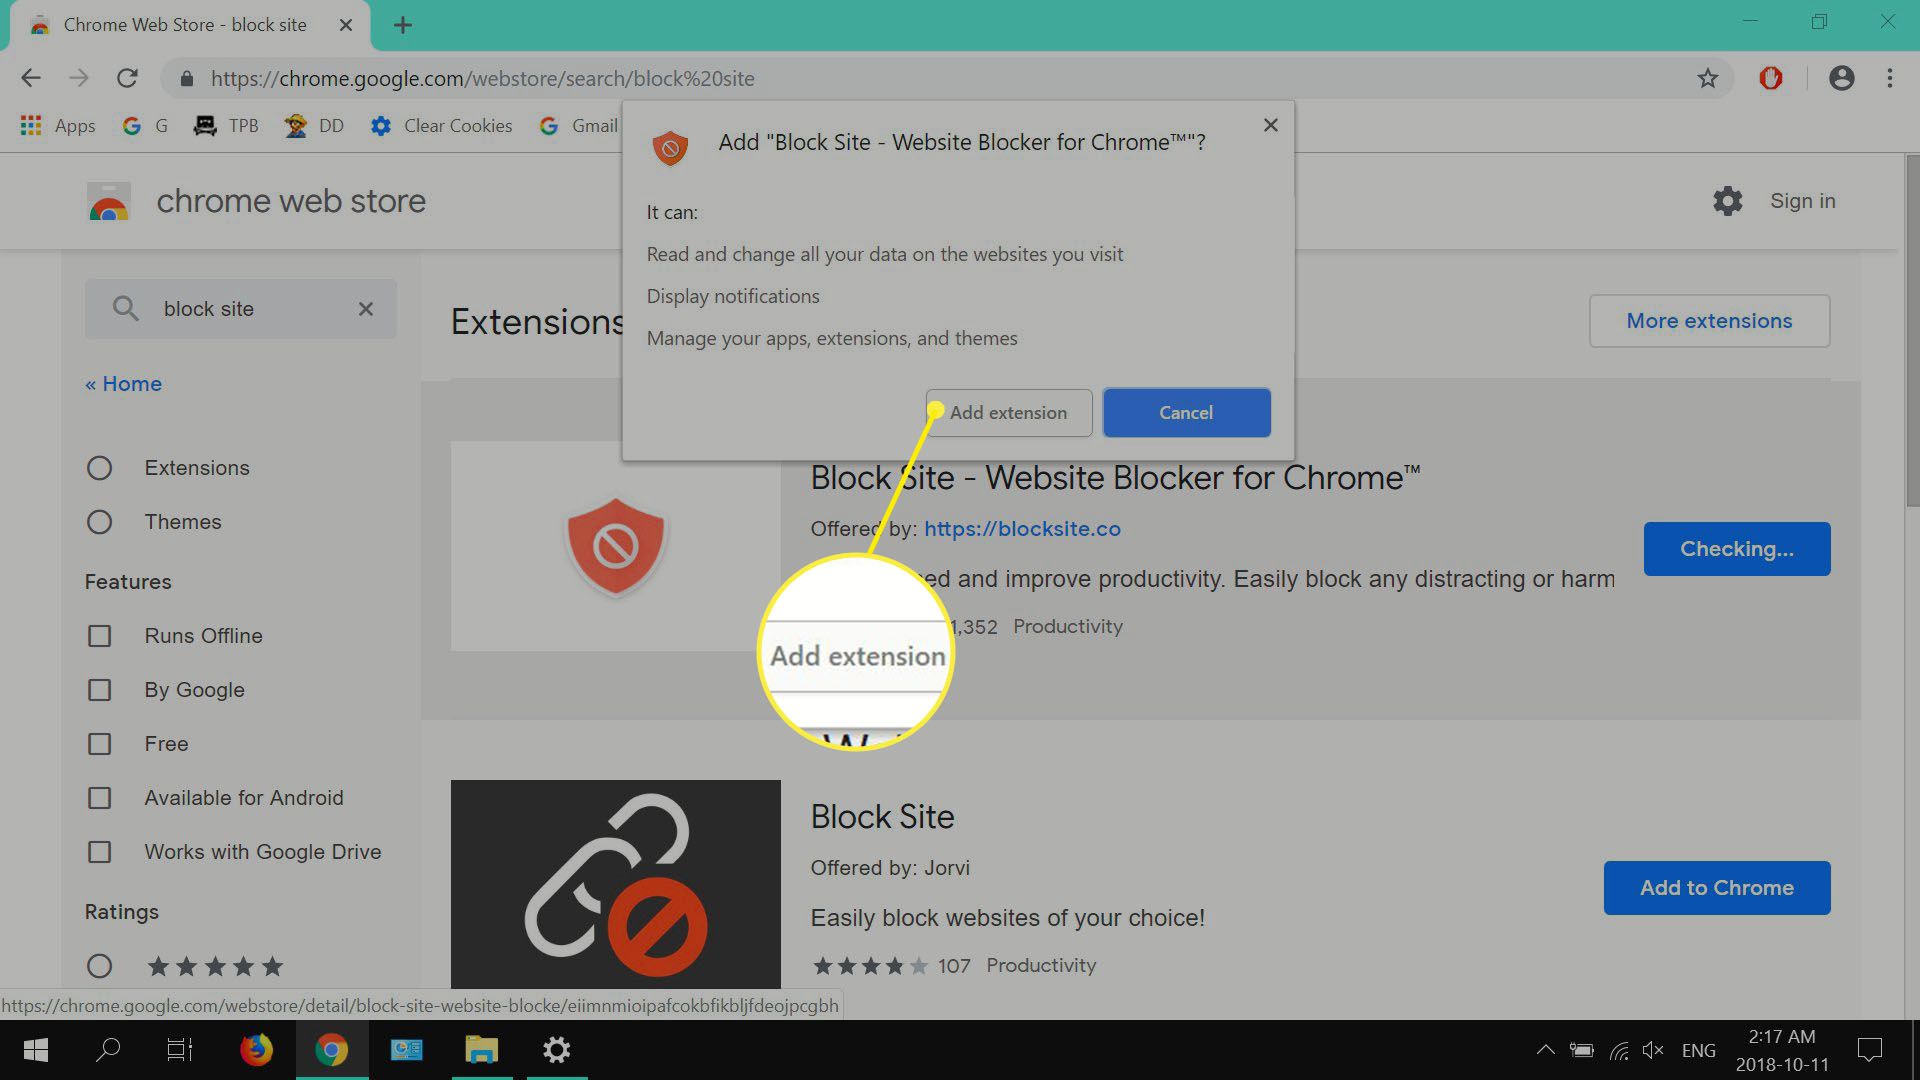Screen dimensions: 1920x1080
Task: Click the search input field
Action: point(241,309)
